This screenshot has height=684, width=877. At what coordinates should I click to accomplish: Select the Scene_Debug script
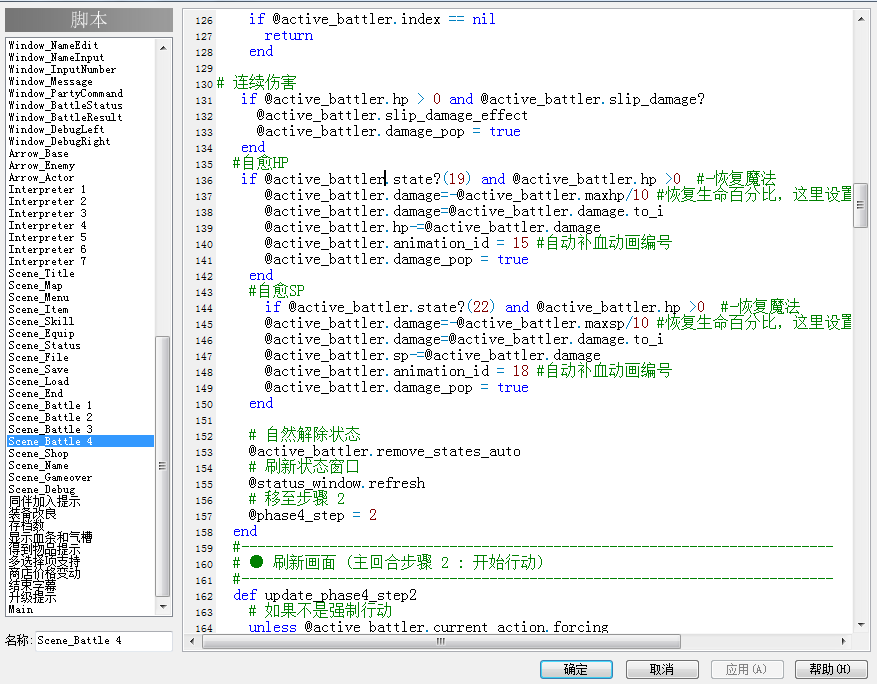point(42,489)
